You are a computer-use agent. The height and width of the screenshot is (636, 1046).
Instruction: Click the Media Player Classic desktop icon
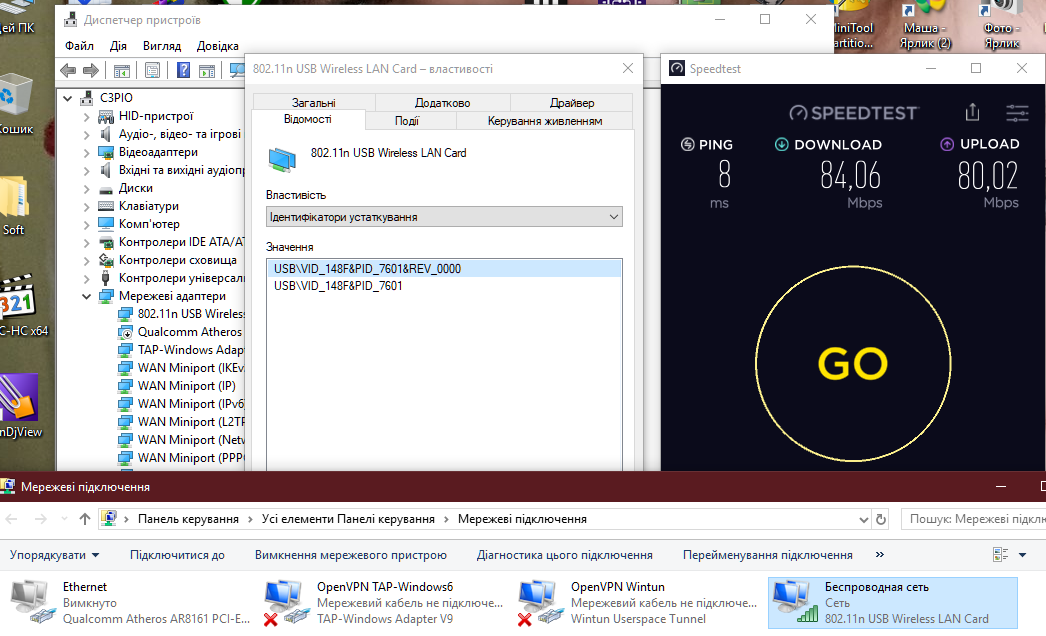(17, 297)
